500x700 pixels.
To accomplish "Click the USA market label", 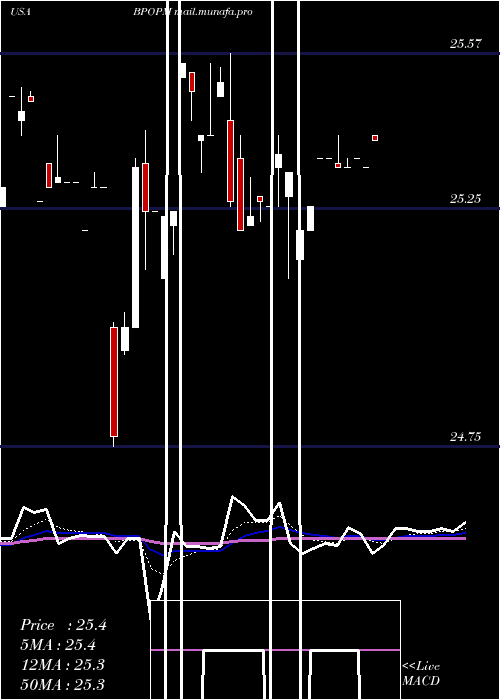I will tap(20, 12).
